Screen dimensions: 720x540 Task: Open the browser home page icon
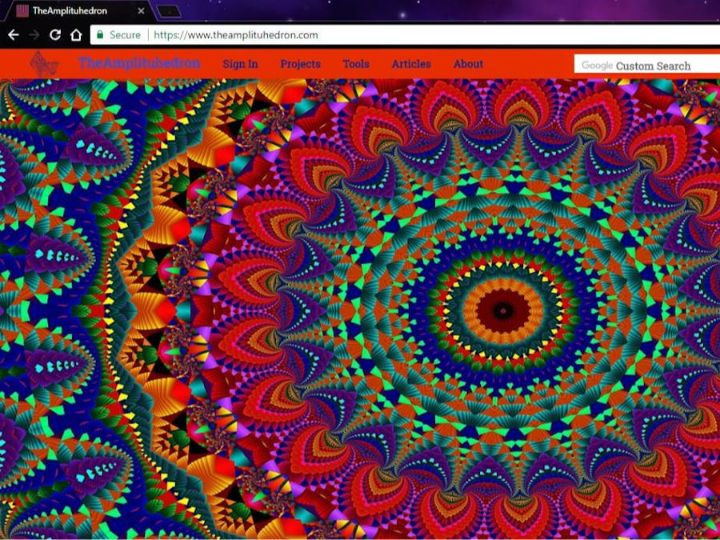76,35
